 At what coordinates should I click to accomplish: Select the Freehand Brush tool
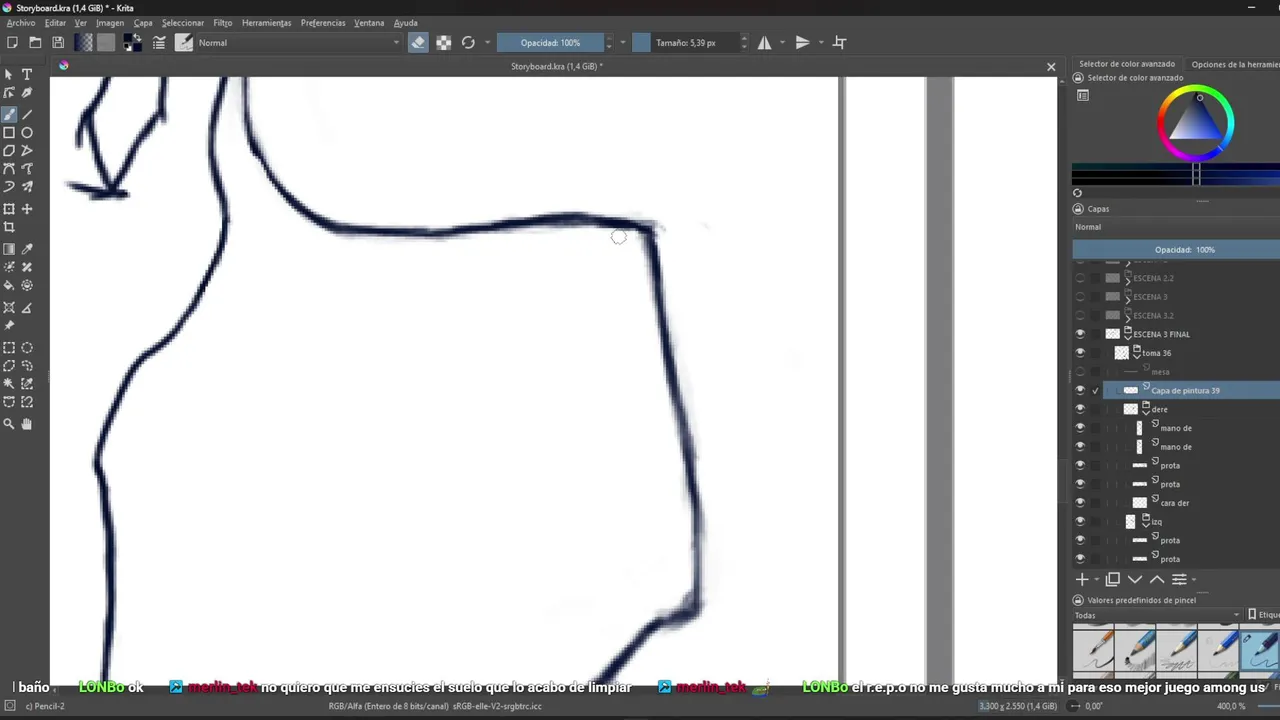click(x=9, y=113)
